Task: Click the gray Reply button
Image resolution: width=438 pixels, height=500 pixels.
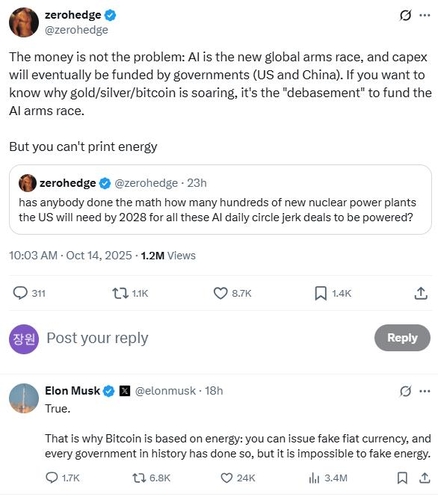Action: click(x=402, y=338)
